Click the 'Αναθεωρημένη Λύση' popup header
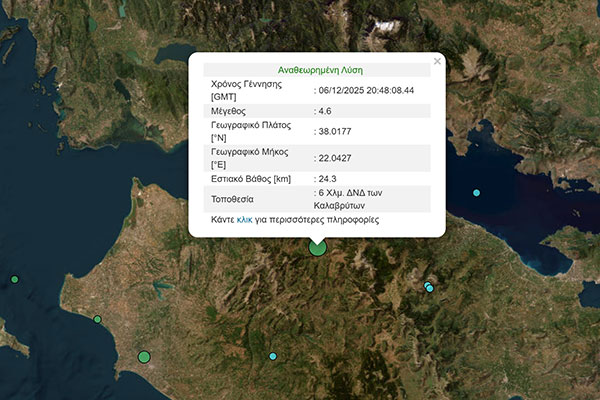This screenshot has width=600, height=400. coord(320,71)
